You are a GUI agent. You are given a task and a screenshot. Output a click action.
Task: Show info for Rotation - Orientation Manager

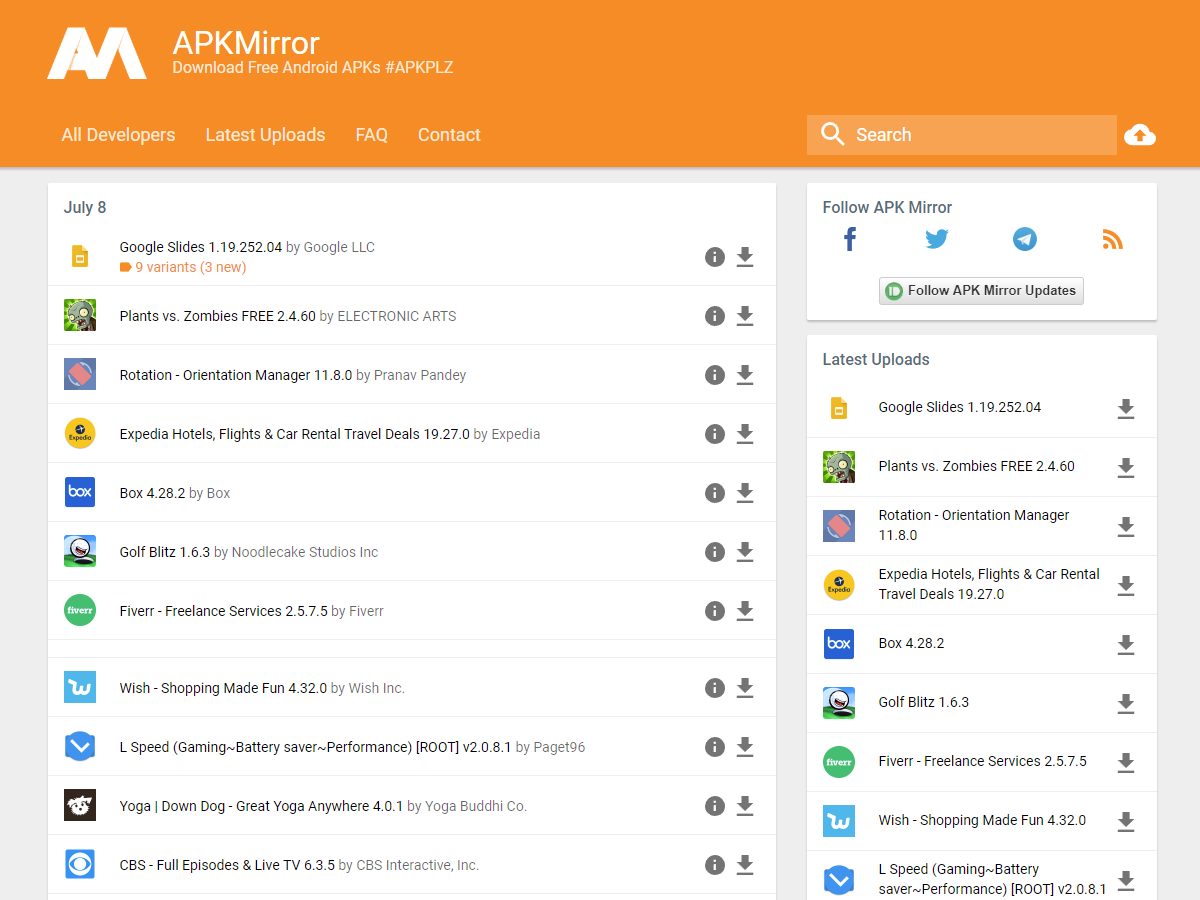click(715, 375)
